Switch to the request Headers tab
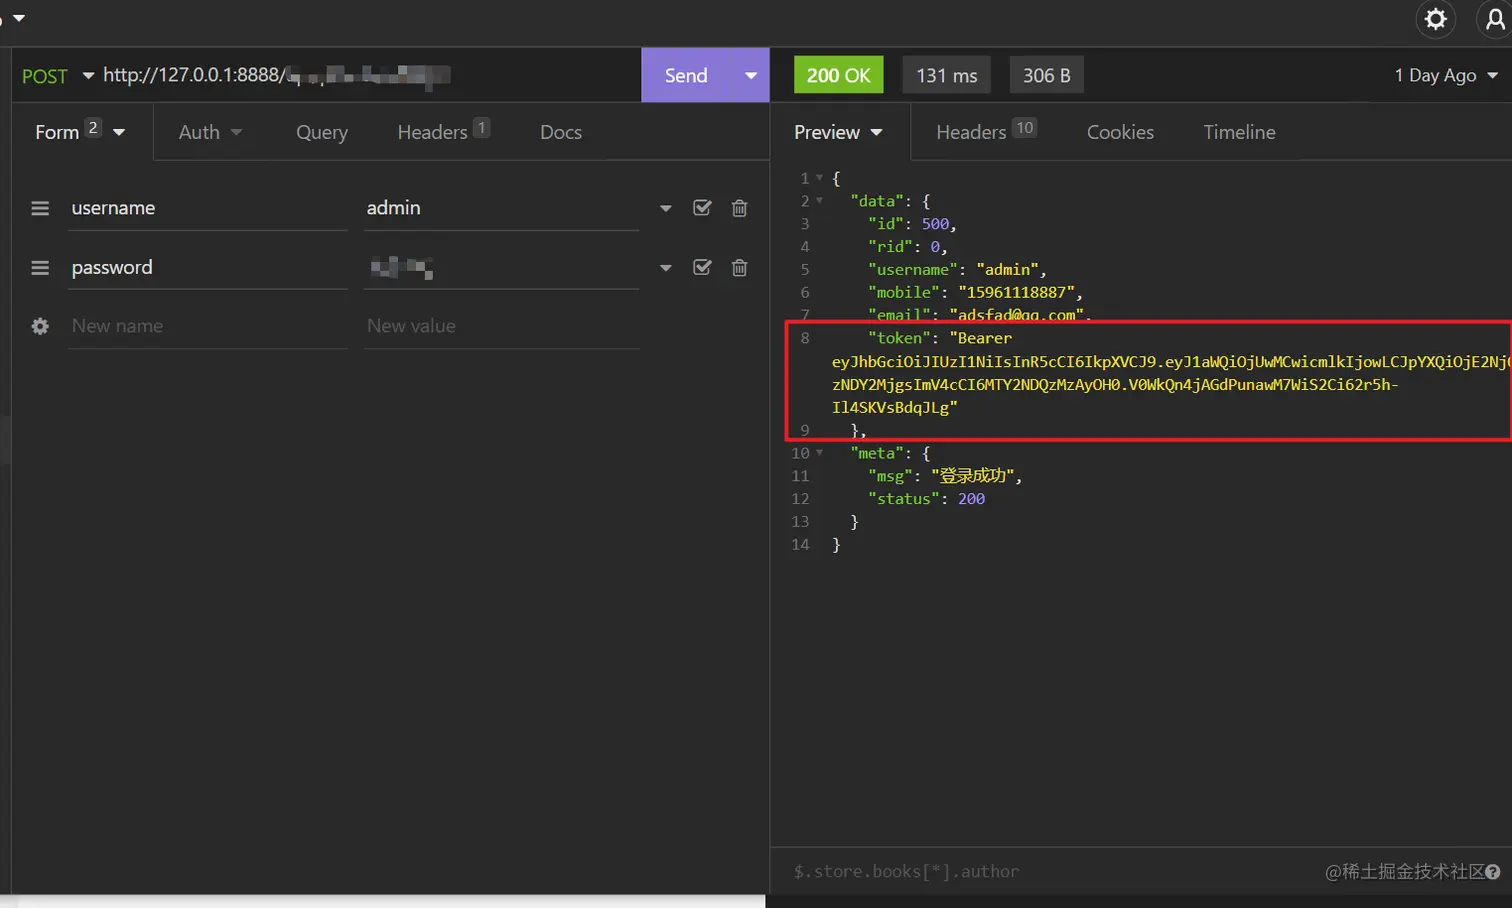This screenshot has width=1512, height=908. pos(443,132)
